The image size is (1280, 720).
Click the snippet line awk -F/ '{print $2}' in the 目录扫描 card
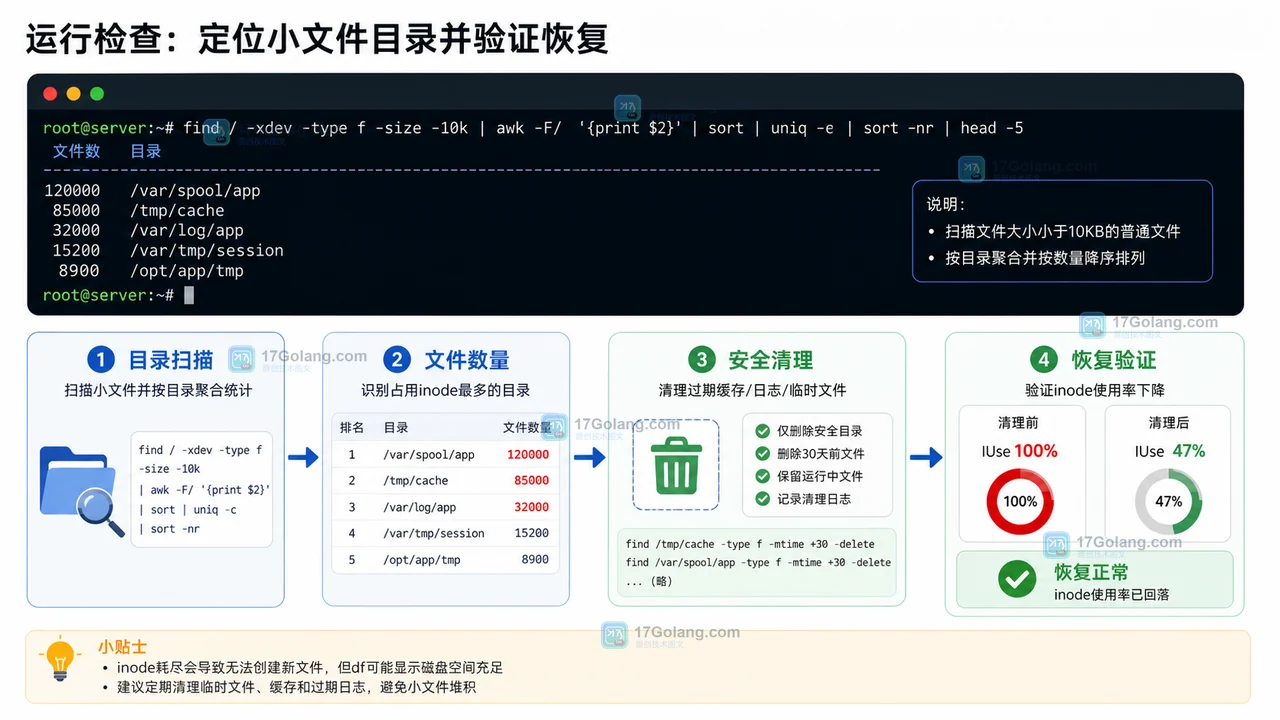coord(205,490)
